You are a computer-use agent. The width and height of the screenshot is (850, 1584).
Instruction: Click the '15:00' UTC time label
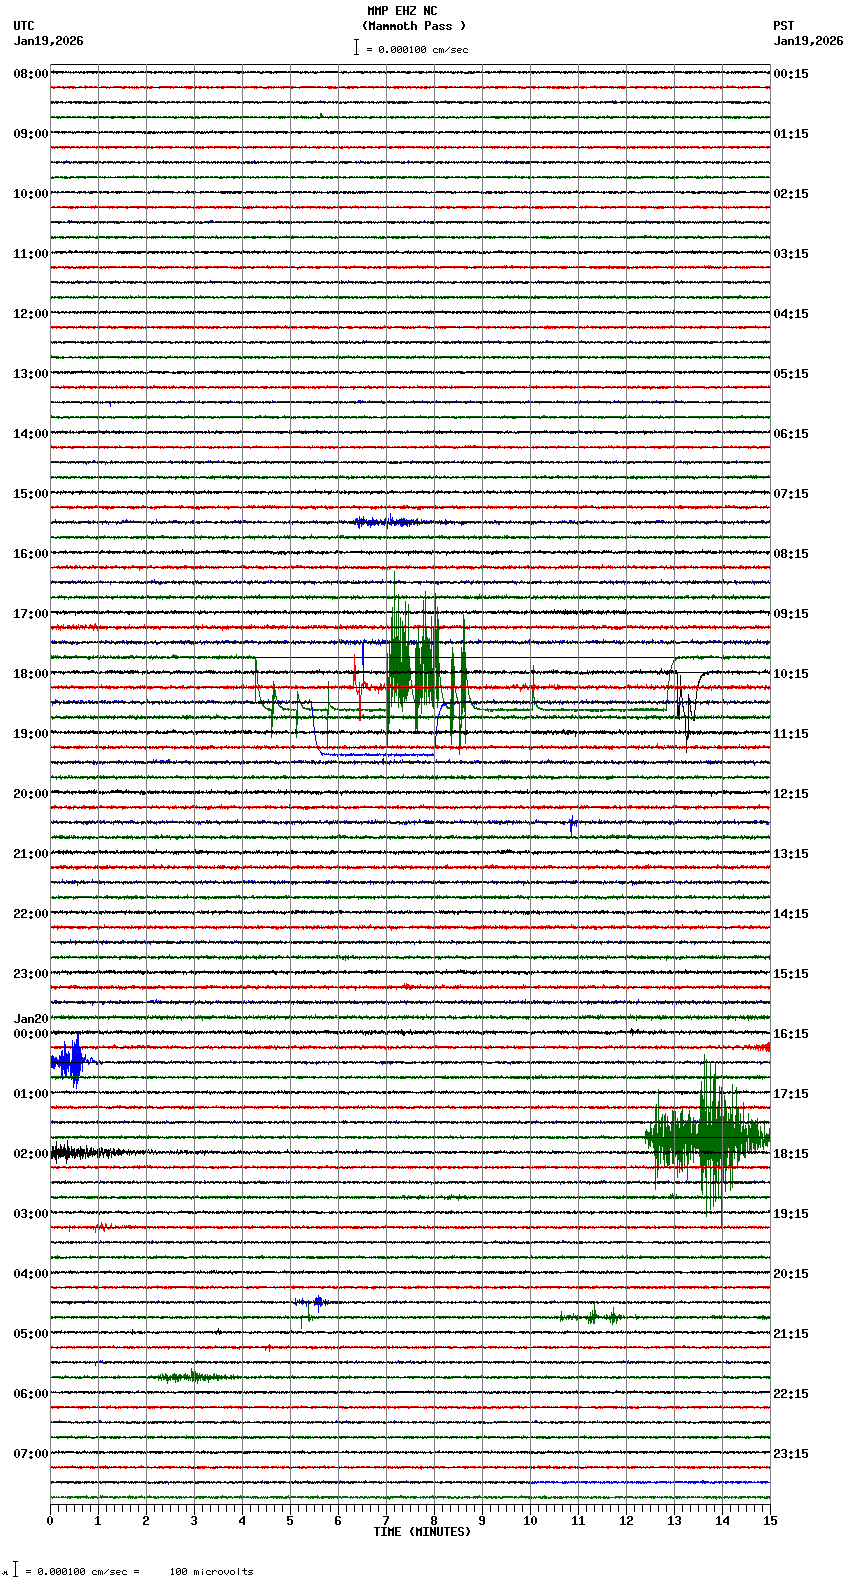click(31, 494)
